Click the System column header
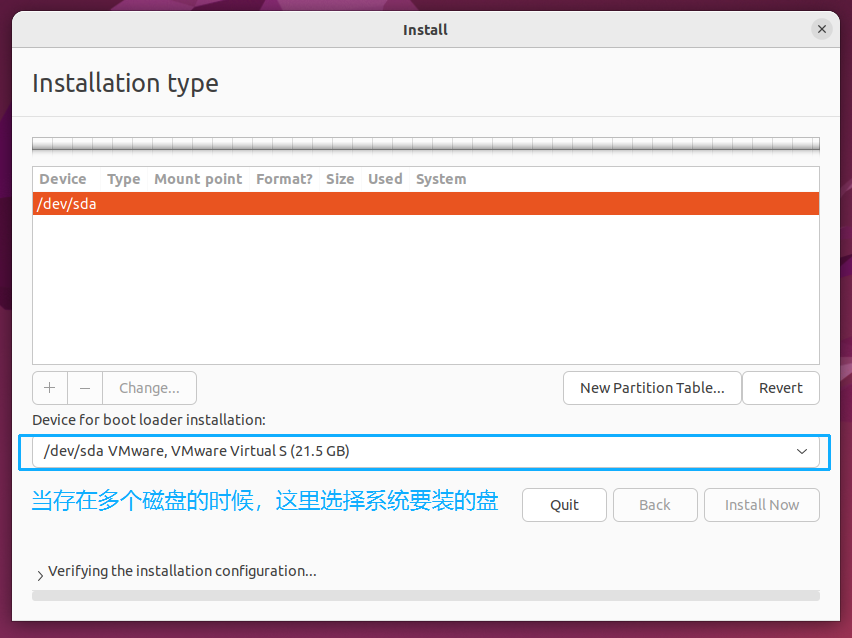852x638 pixels. [x=441, y=179]
